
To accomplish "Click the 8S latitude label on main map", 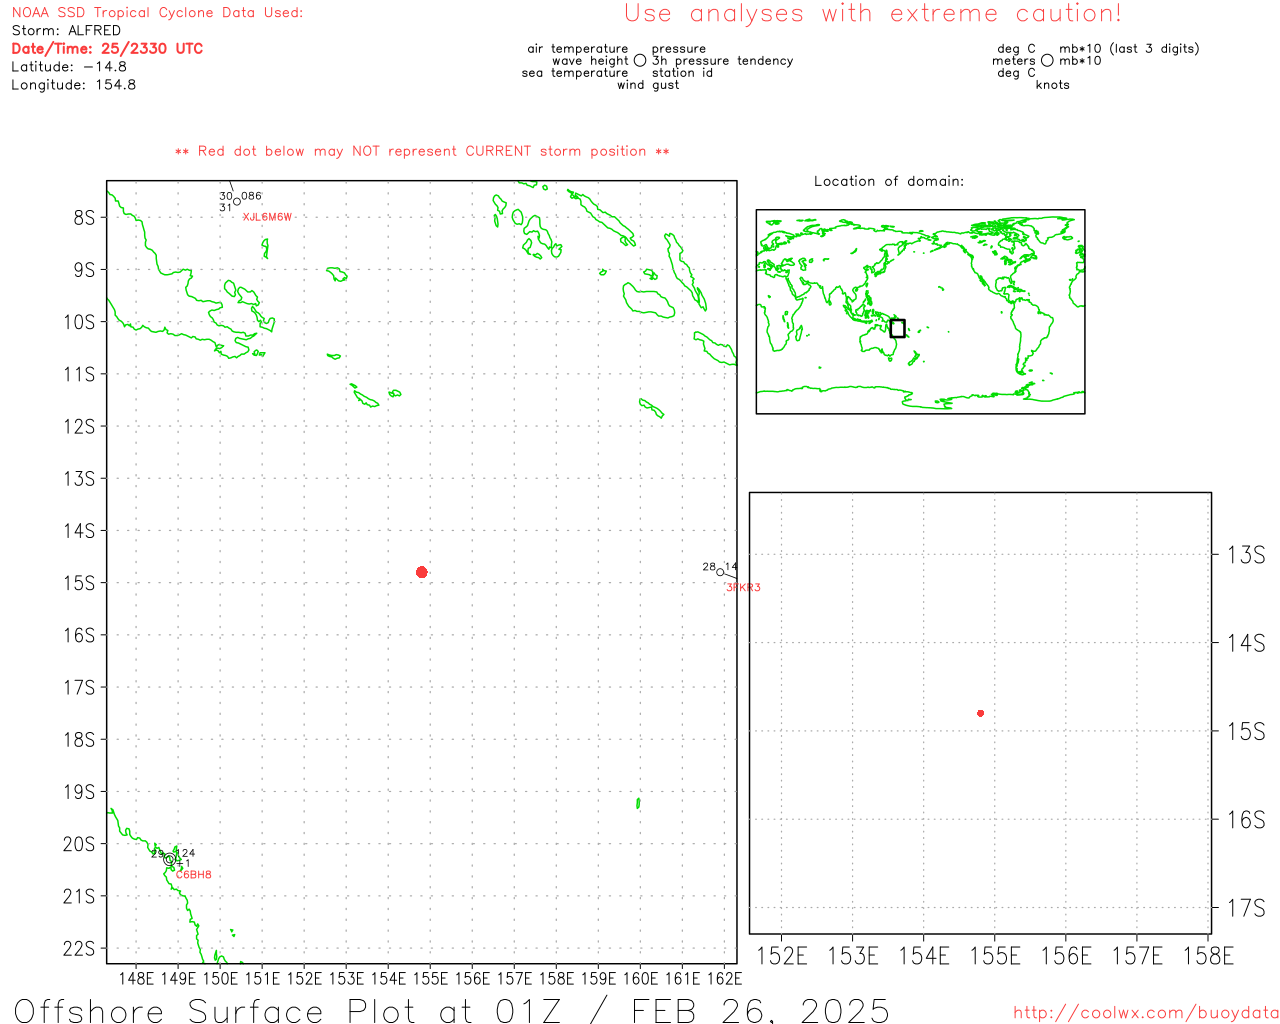I will 84,218.
